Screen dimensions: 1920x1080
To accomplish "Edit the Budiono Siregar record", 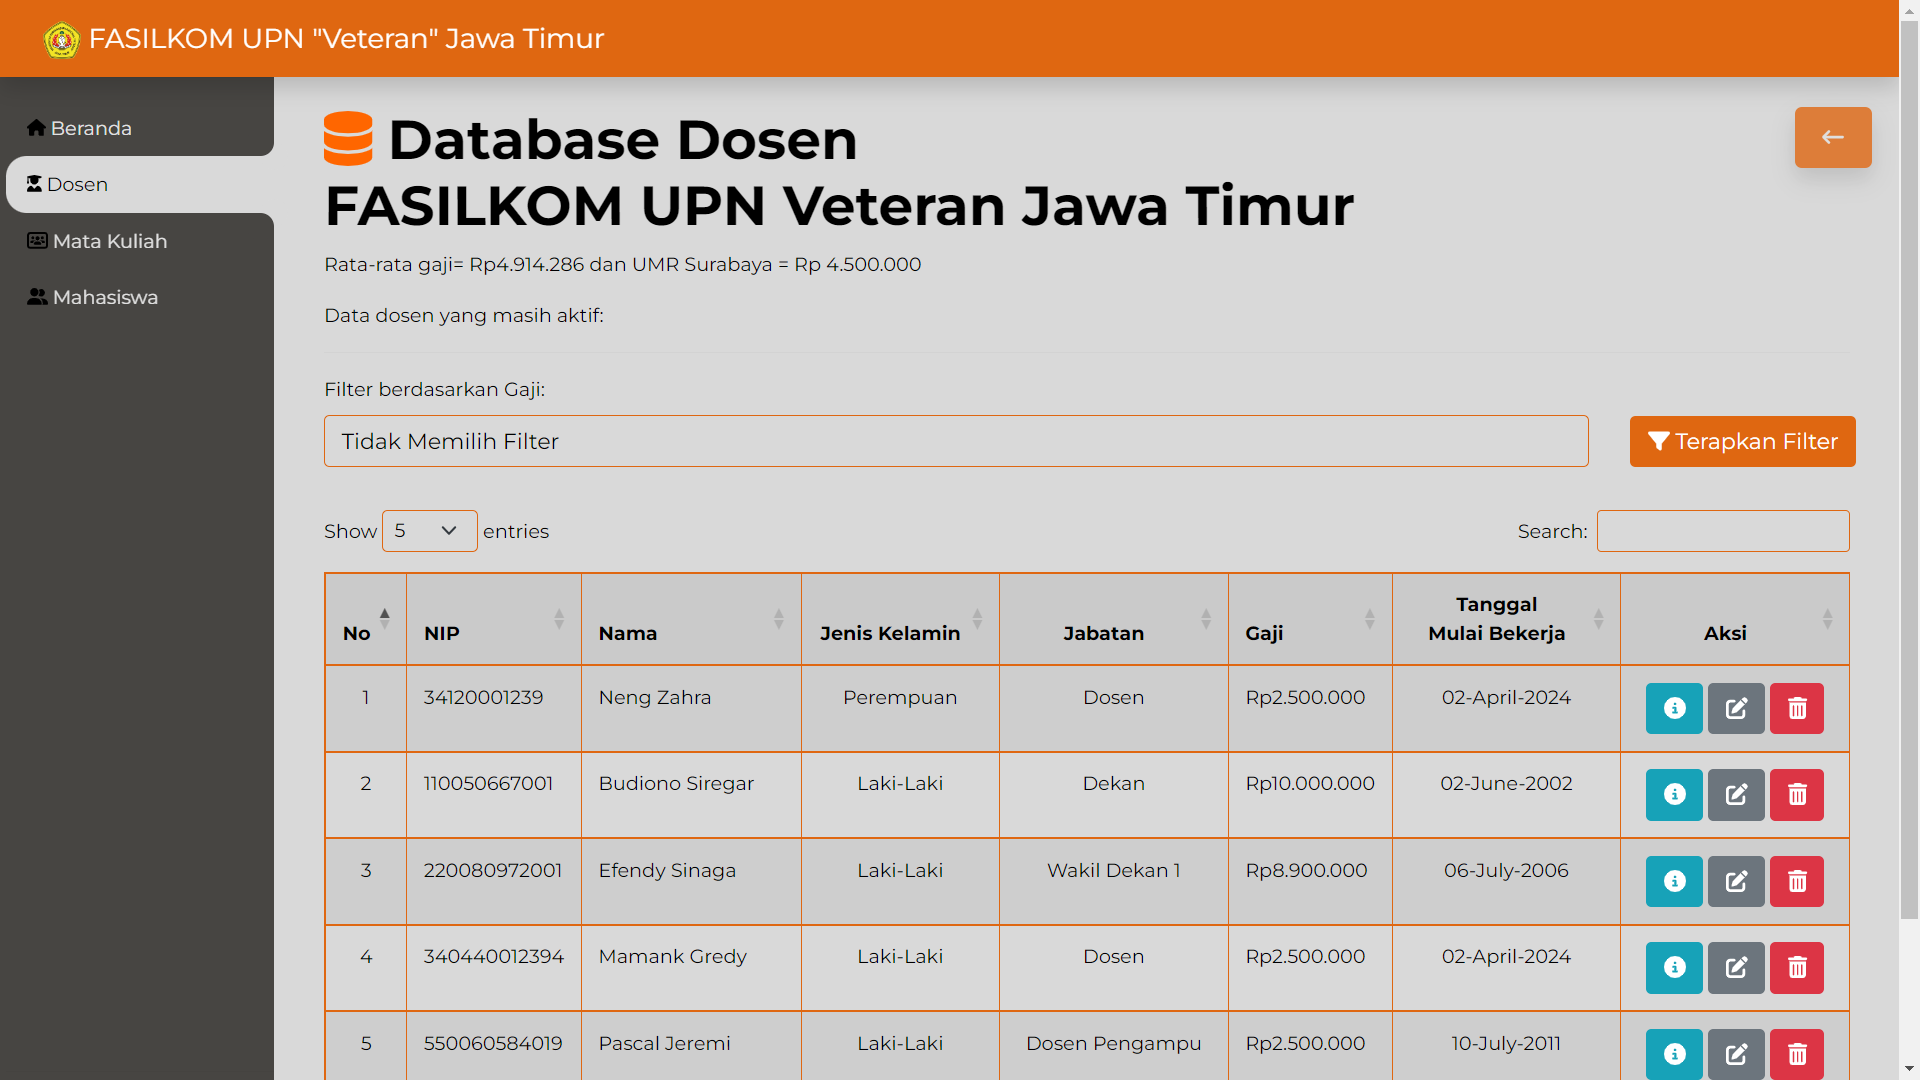I will tap(1736, 795).
